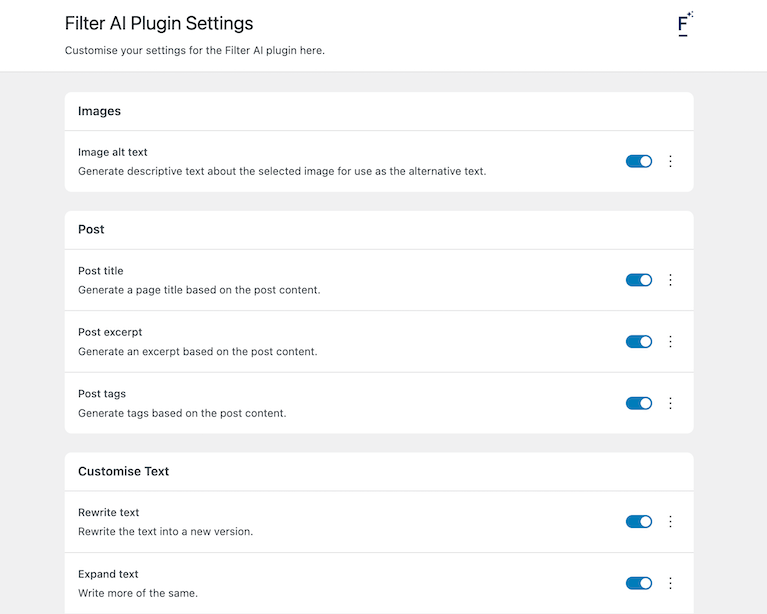Image resolution: width=767 pixels, height=614 pixels.
Task: Click the Post title label
Action: pyautogui.click(x=101, y=271)
